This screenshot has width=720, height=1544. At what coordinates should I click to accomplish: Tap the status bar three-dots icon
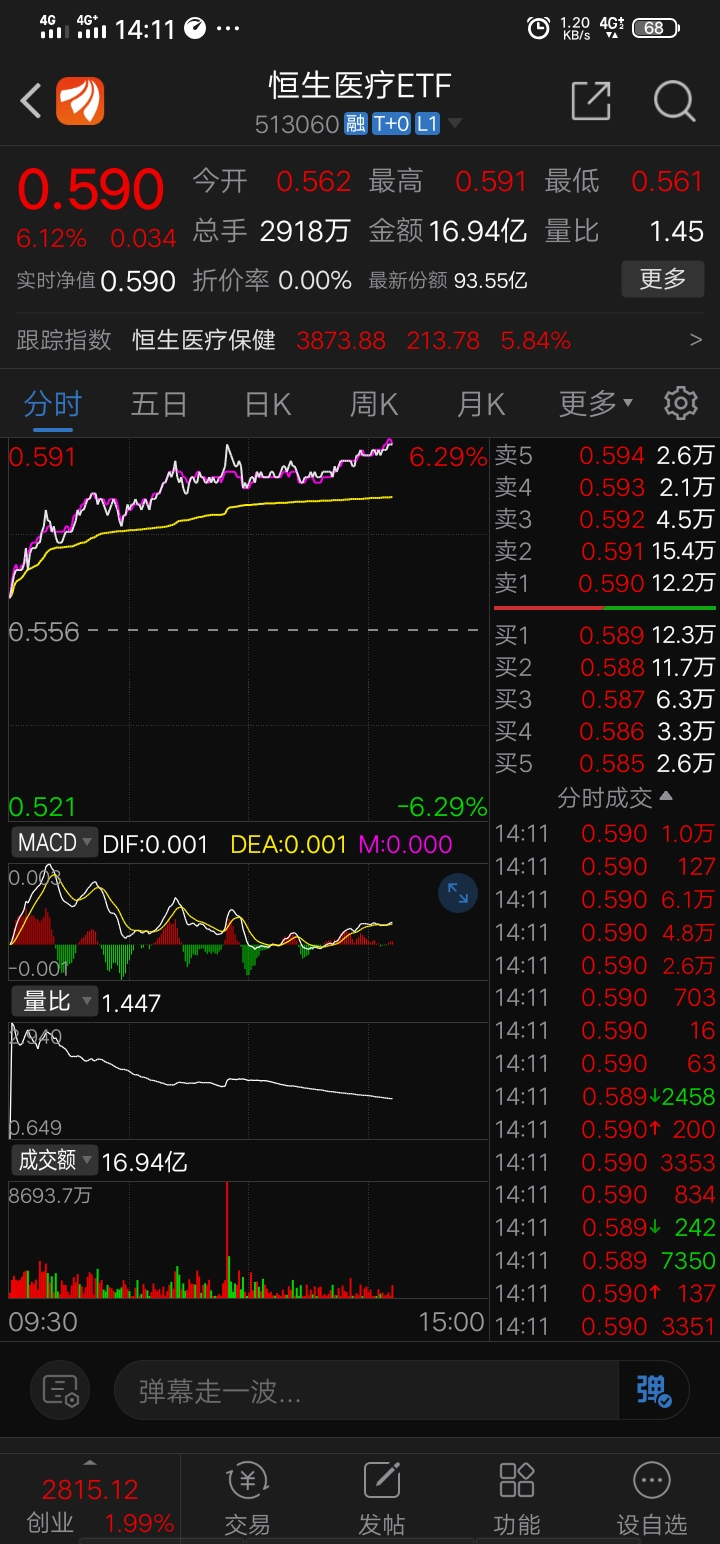click(x=228, y=29)
